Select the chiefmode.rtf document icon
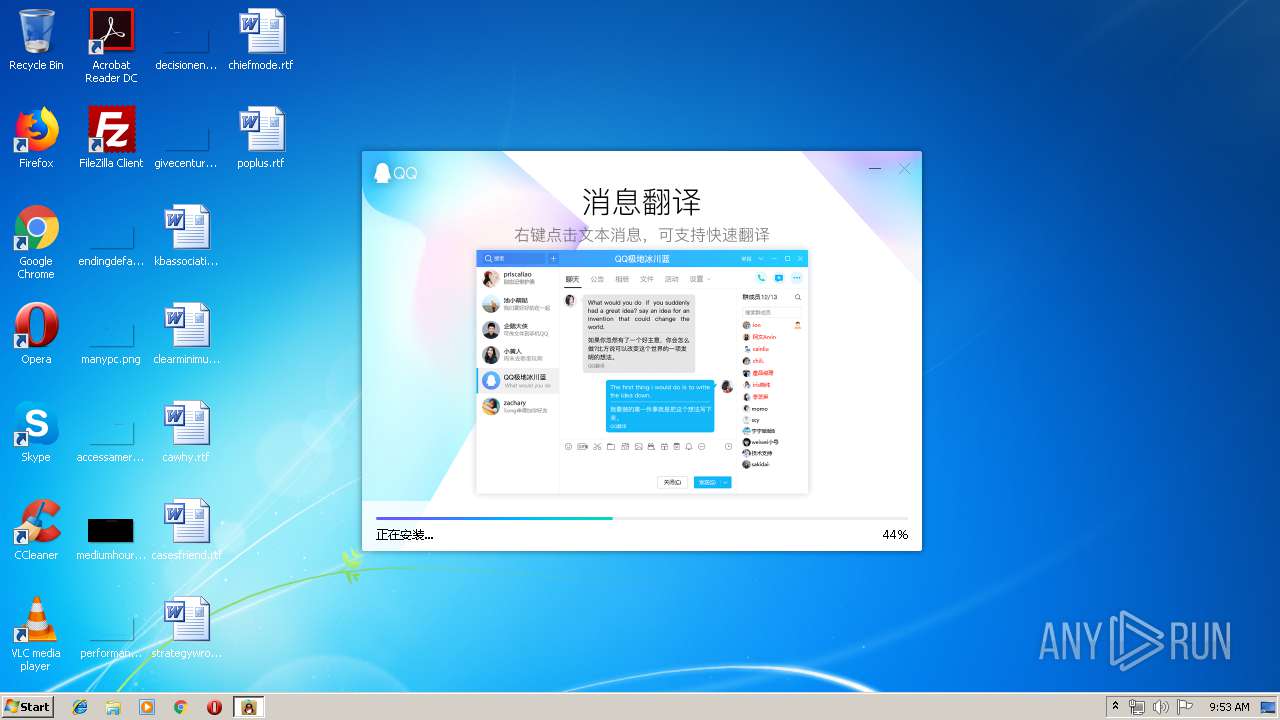1280x720 pixels. (x=261, y=40)
